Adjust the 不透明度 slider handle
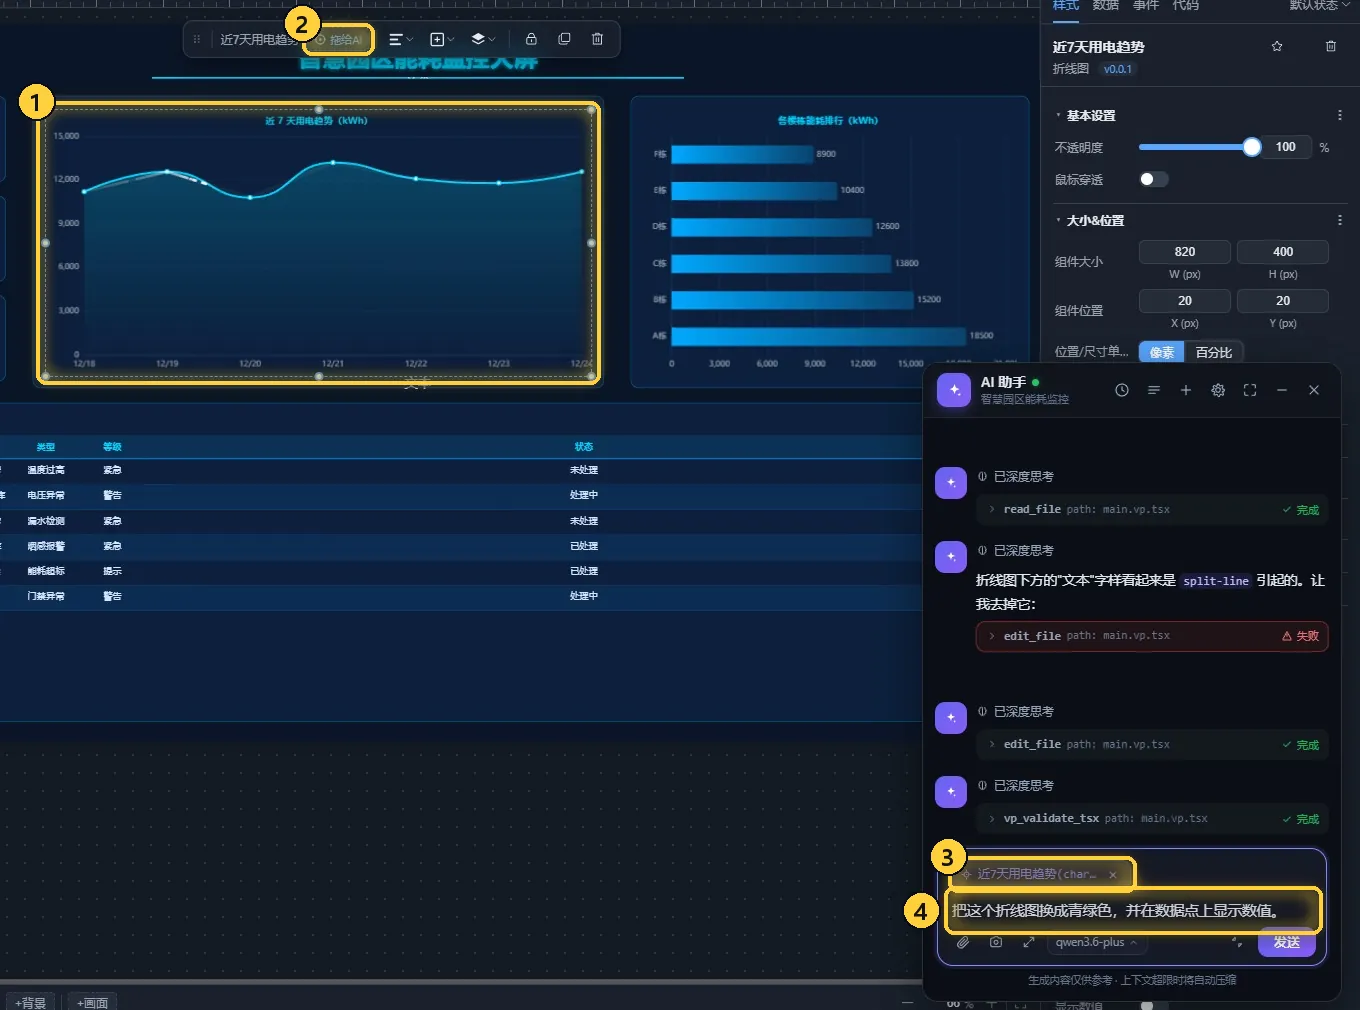Viewport: 1360px width, 1010px height. click(1252, 147)
